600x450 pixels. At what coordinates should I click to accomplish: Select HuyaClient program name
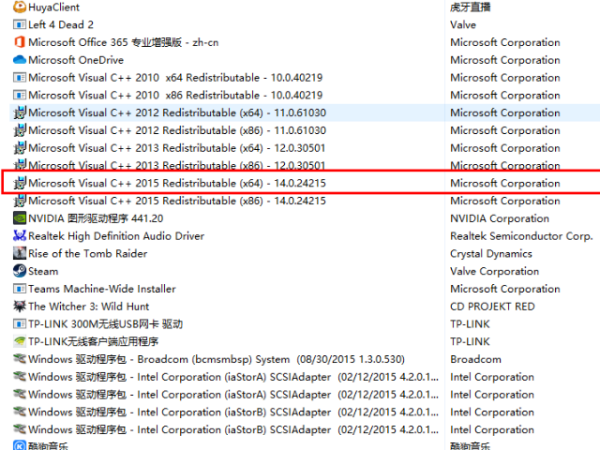tap(54, 7)
